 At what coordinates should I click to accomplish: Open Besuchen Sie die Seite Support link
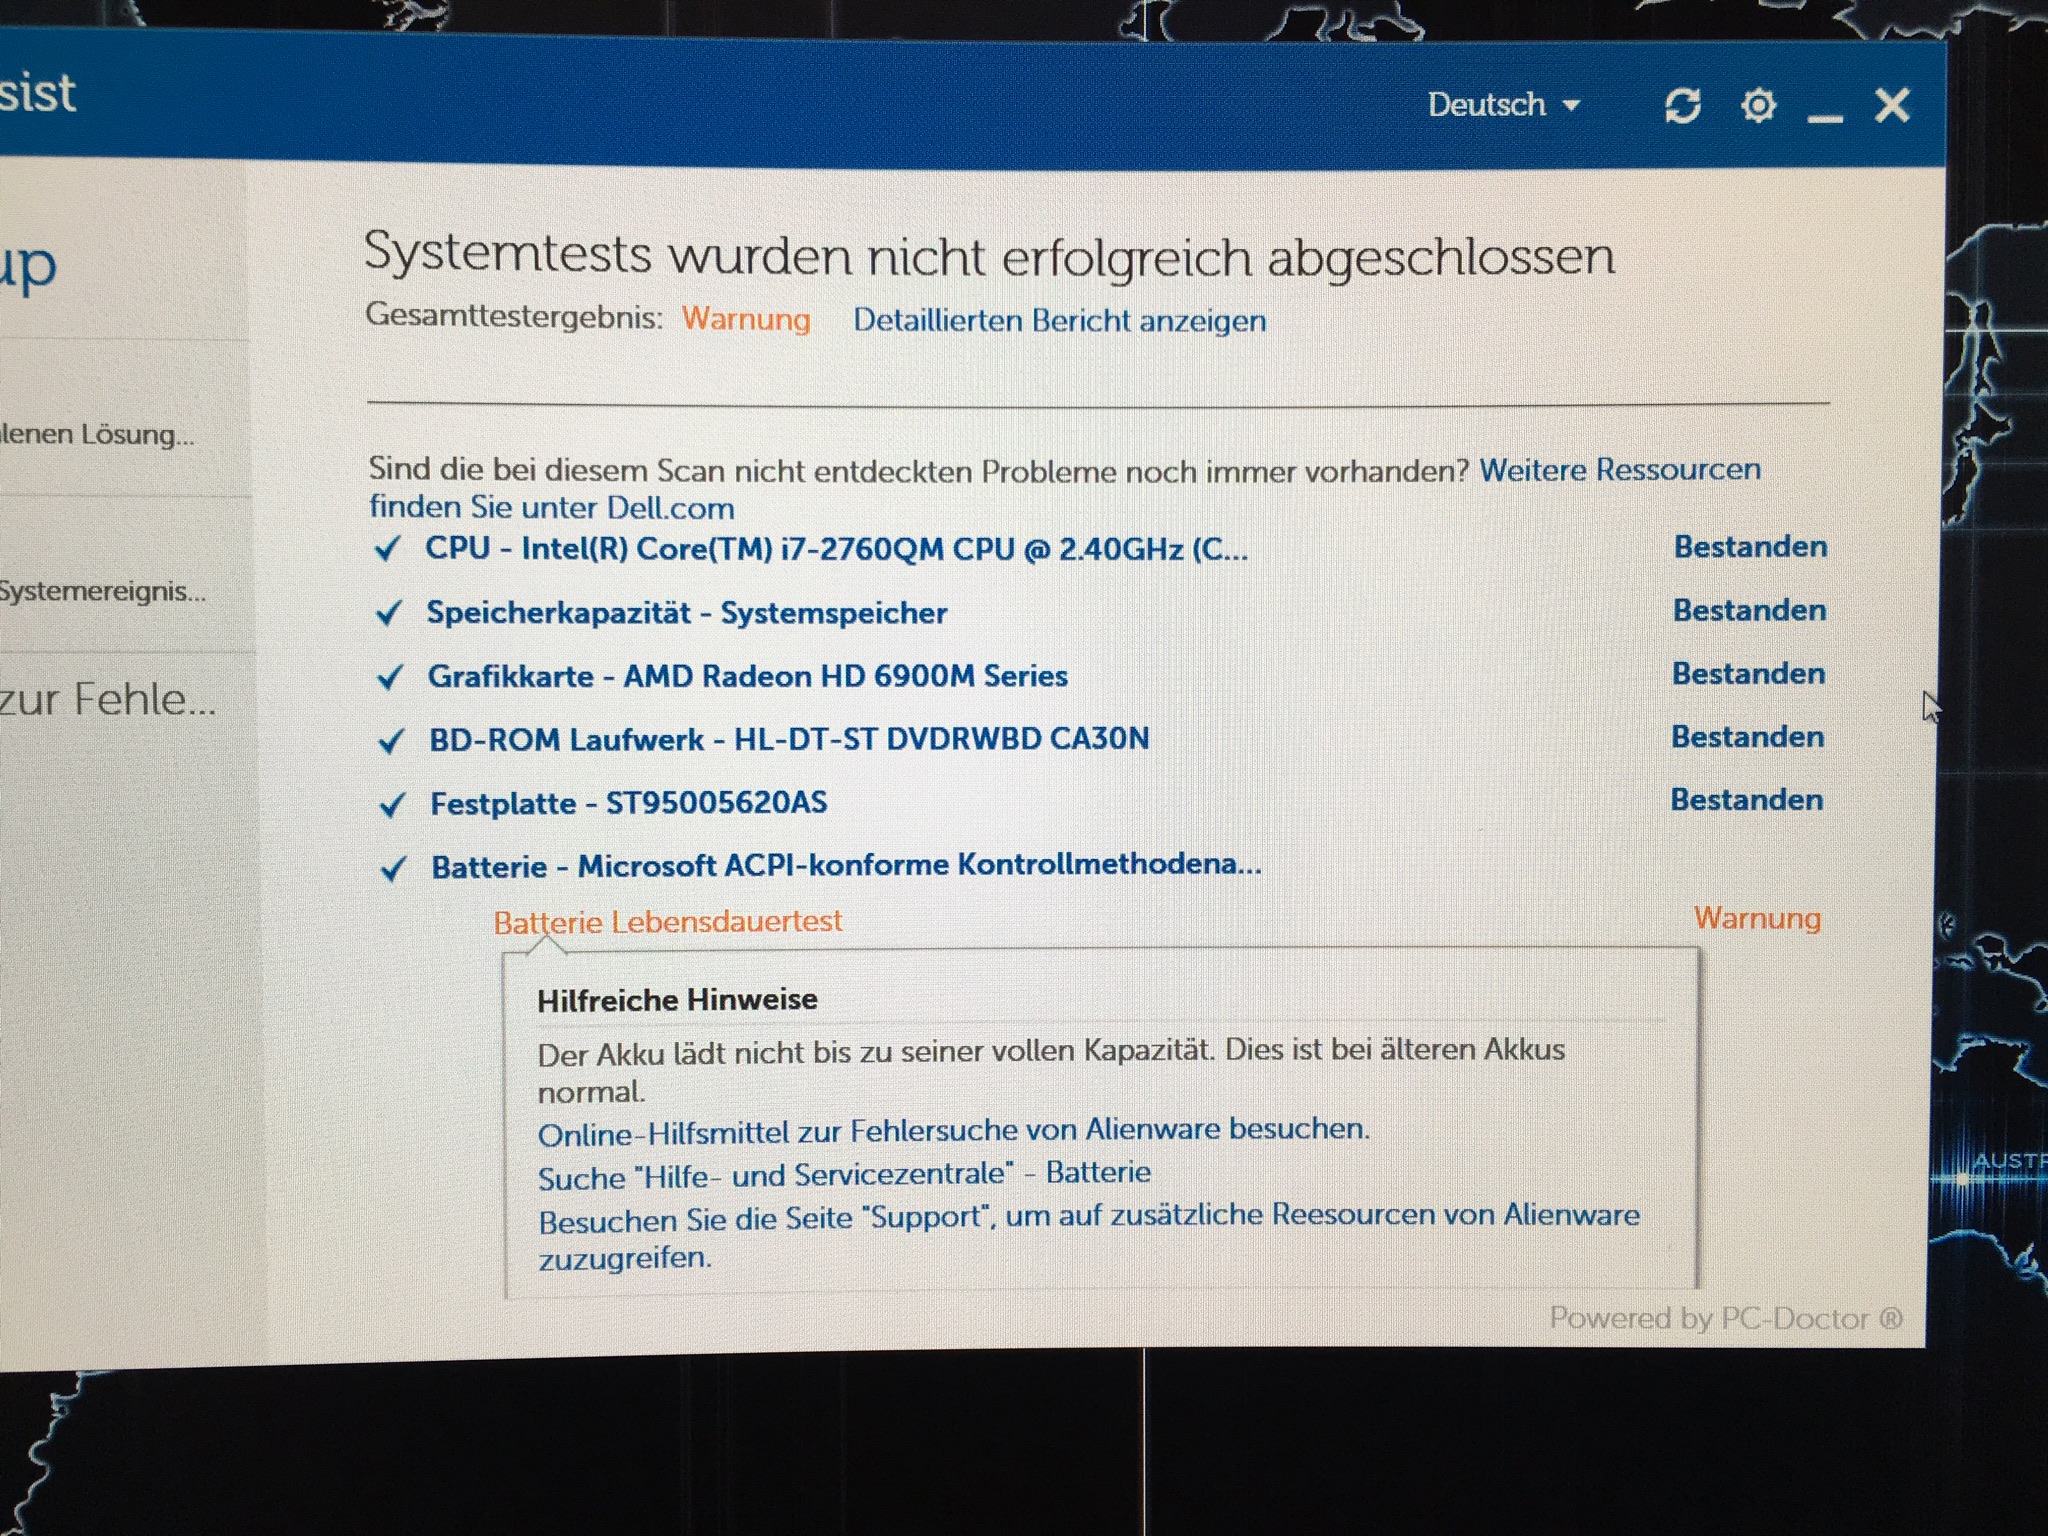pyautogui.click(x=1089, y=1236)
